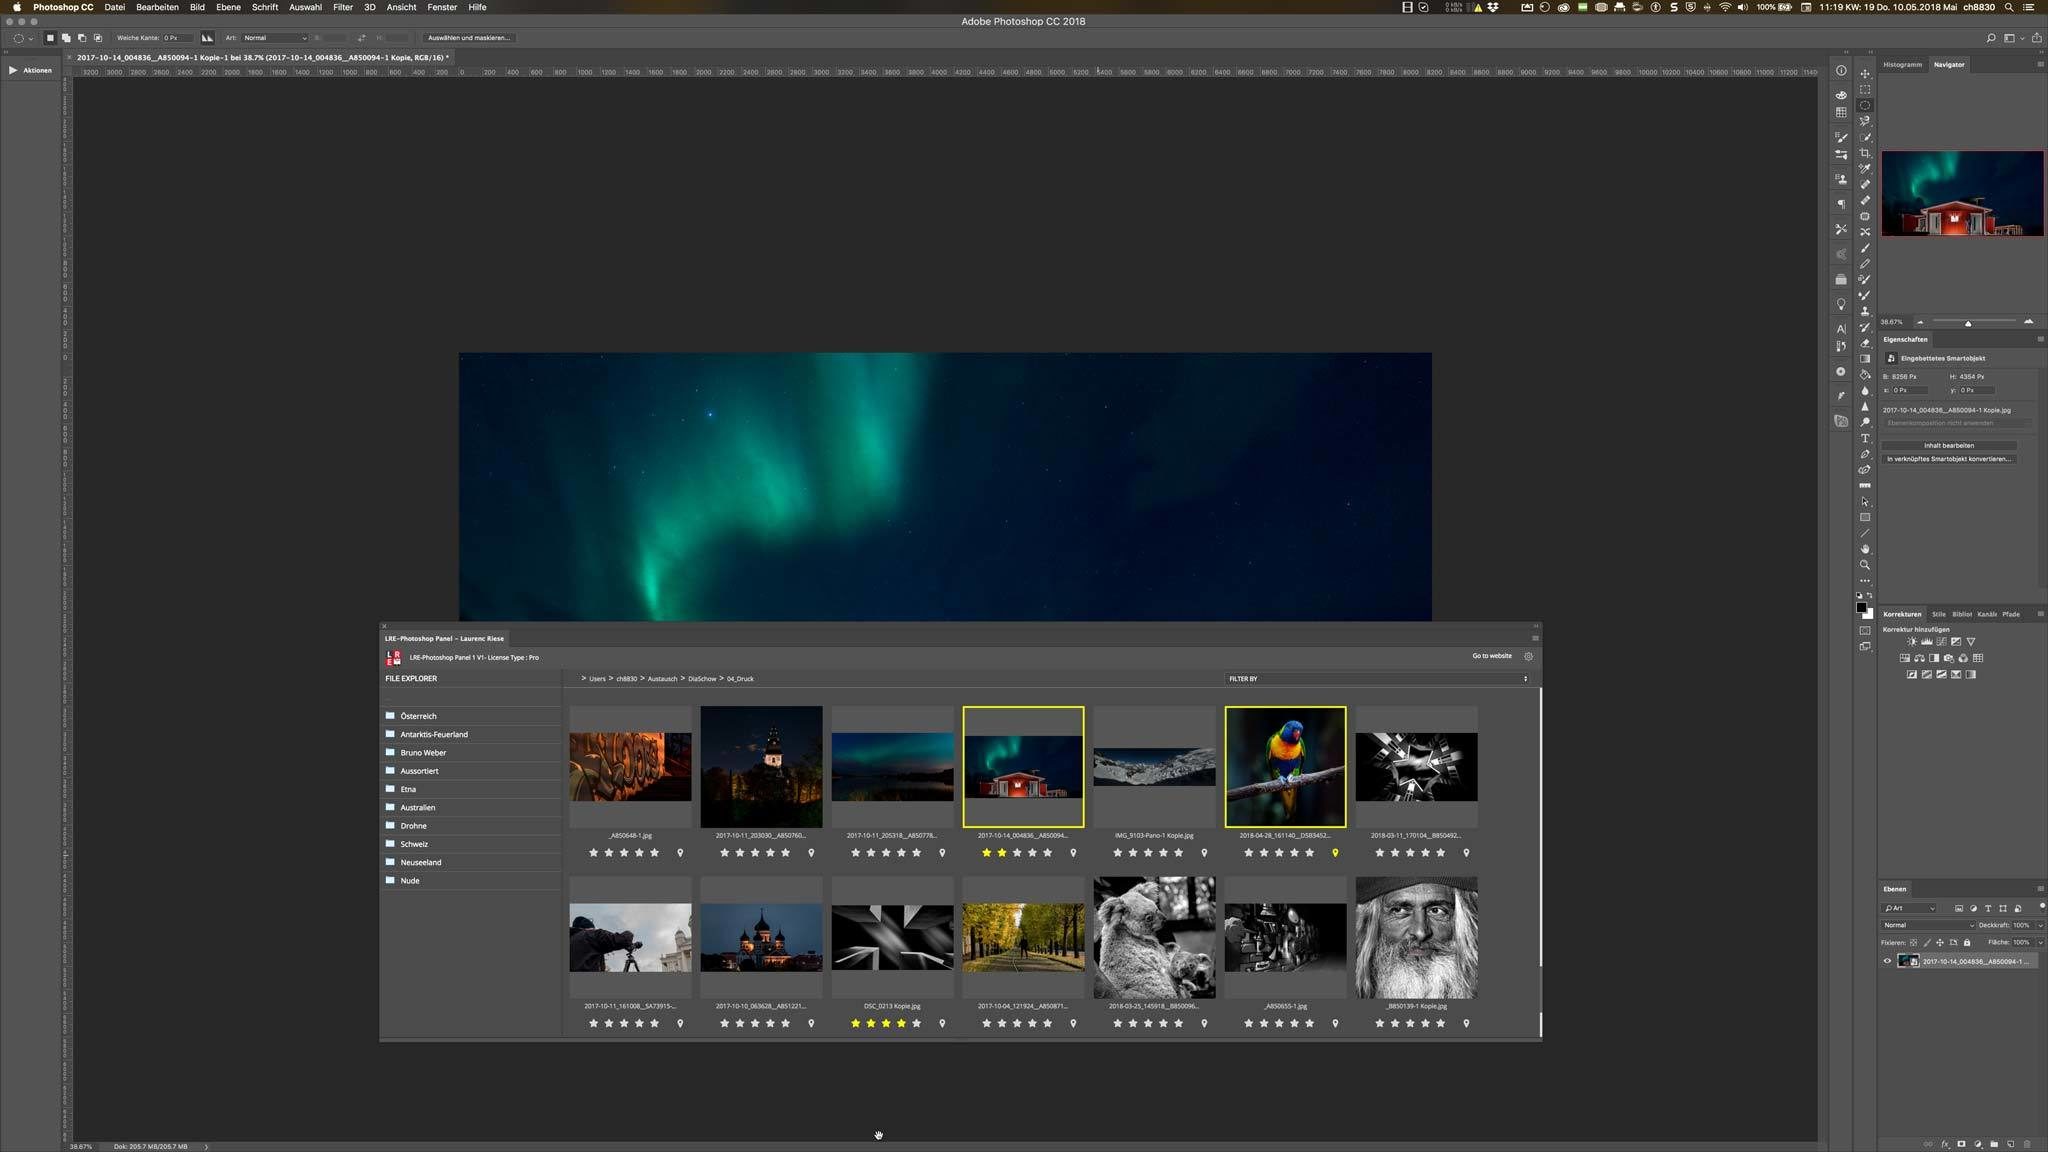Set fourth star rating on DSC_0213 Kopie.jpg
2048x1152 pixels.
901,1023
